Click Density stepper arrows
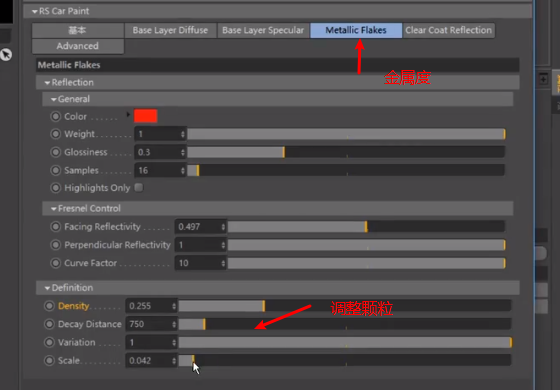This screenshot has height=390, width=560. [x=174, y=306]
